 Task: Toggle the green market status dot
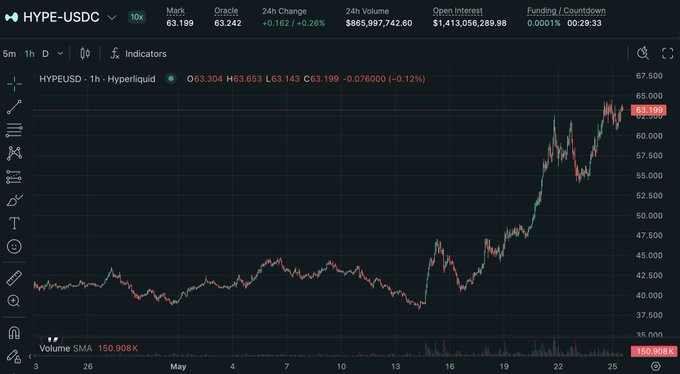point(171,79)
